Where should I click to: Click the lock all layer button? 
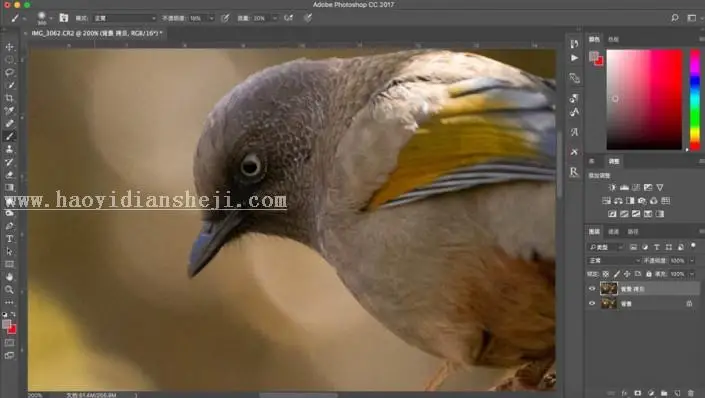pyautogui.click(x=648, y=274)
